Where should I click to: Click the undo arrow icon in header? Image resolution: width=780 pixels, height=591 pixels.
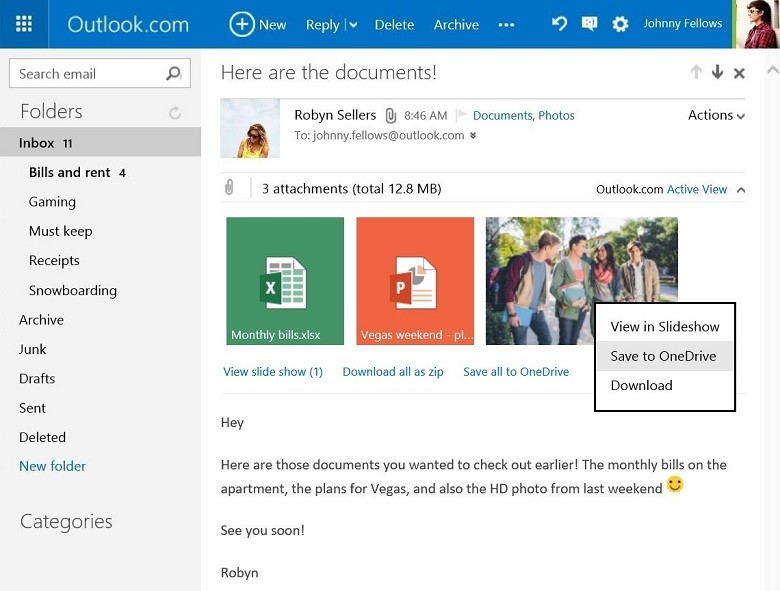[560, 24]
